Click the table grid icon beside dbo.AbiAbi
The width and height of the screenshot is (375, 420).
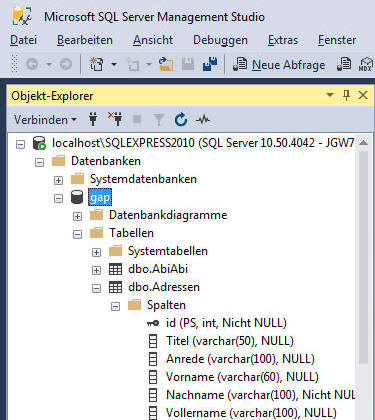(115, 269)
